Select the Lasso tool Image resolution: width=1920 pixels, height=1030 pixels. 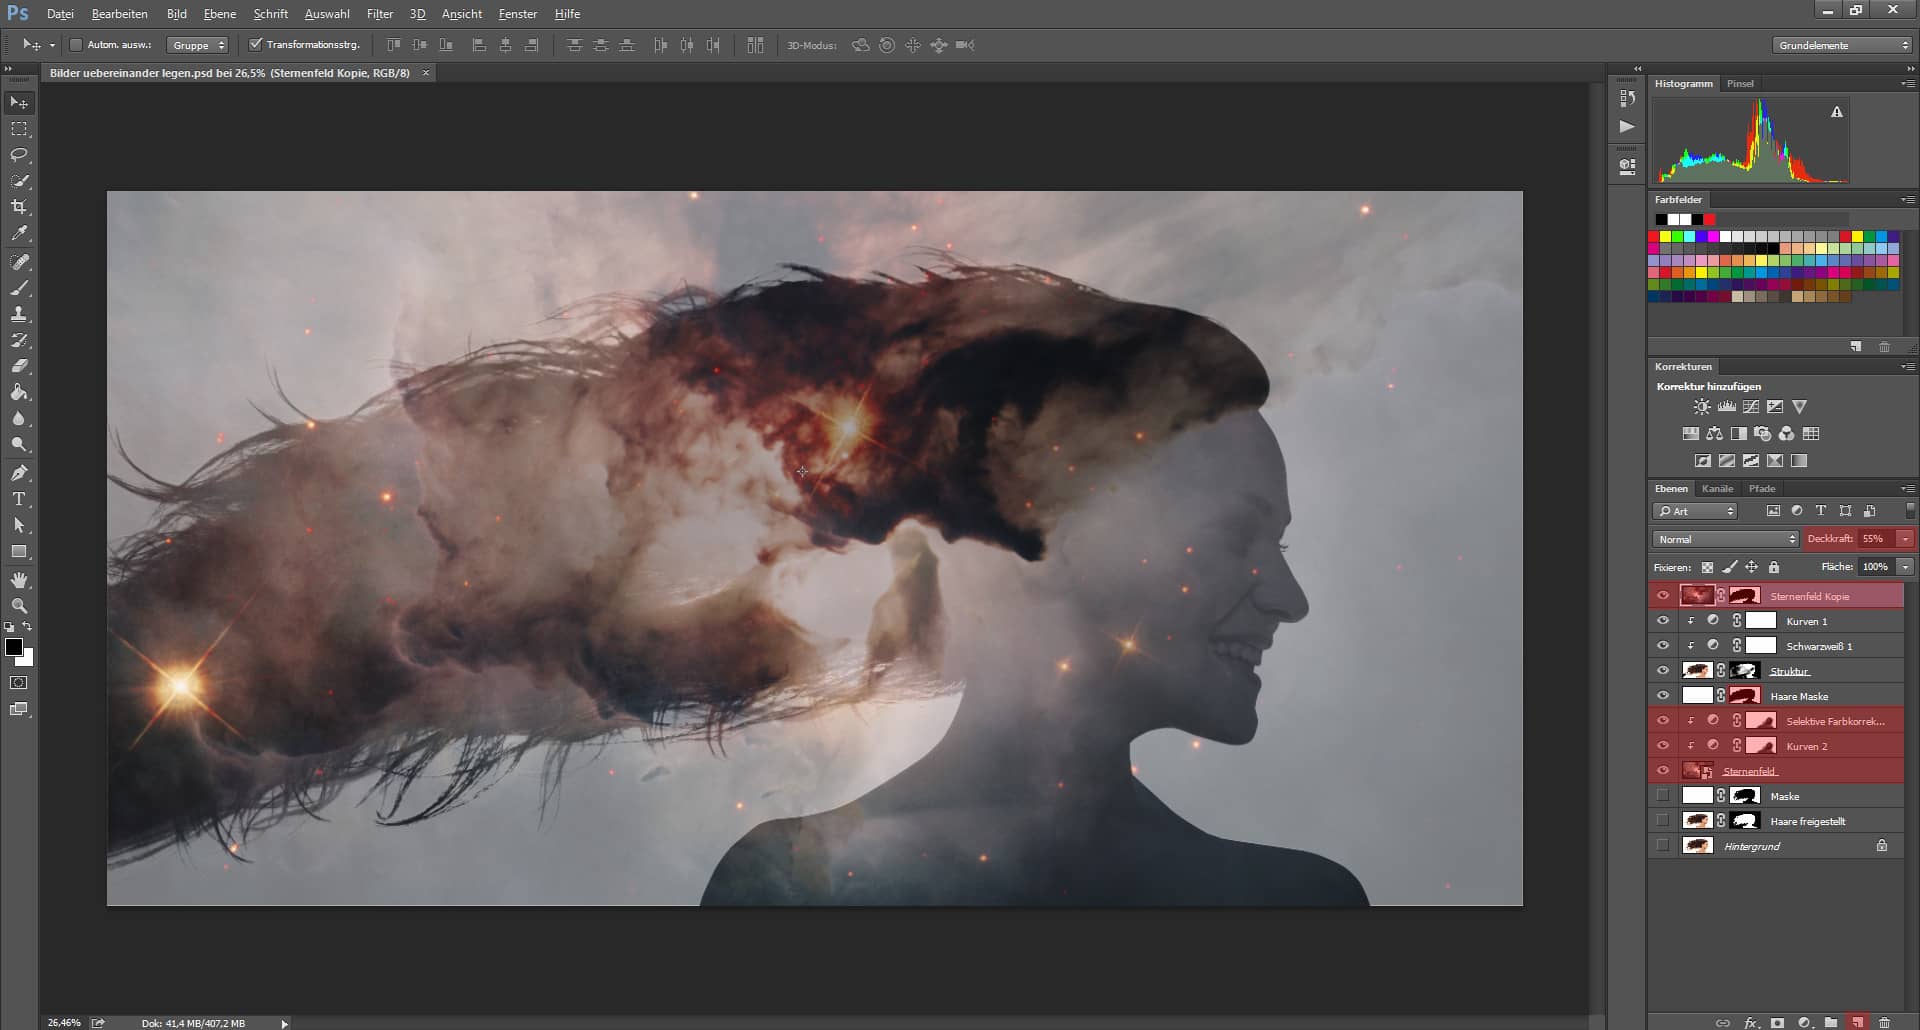click(18, 155)
